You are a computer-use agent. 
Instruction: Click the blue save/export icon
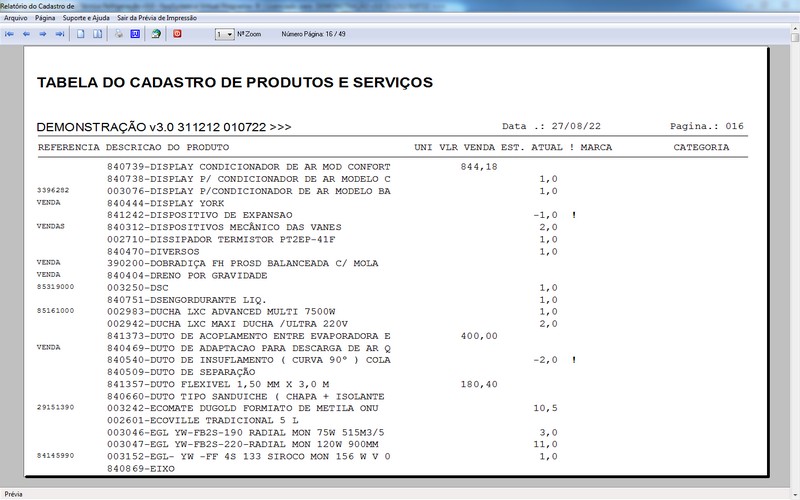(135, 34)
